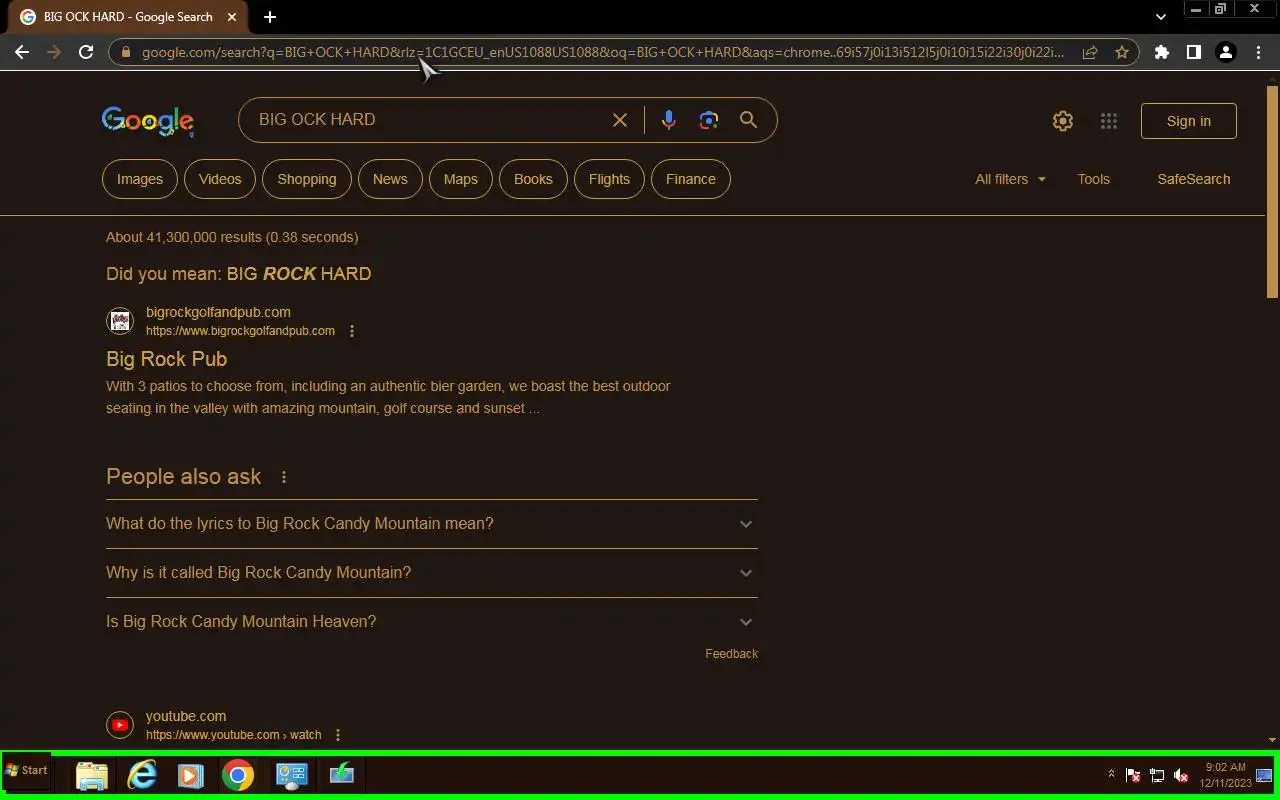Click the YouTube favicon icon

pos(120,725)
